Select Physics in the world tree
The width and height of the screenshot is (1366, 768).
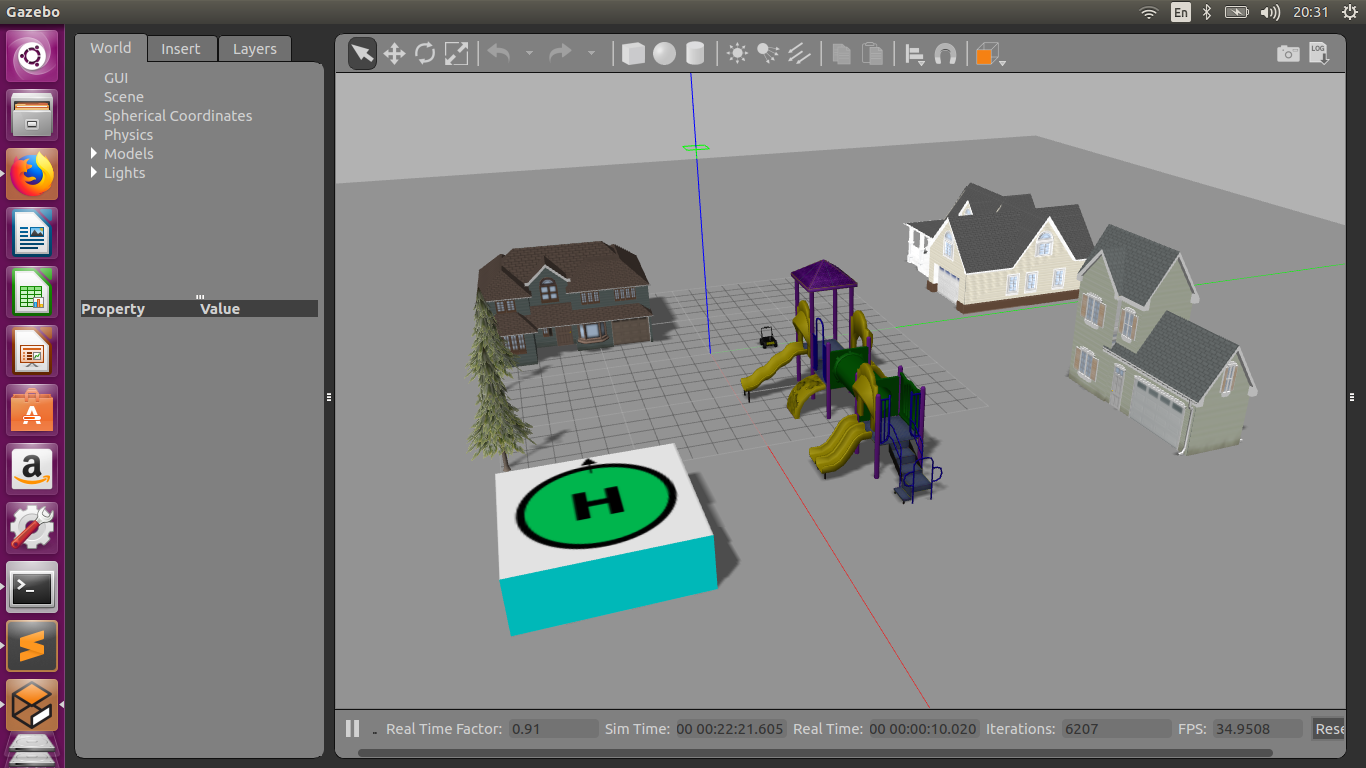point(128,135)
